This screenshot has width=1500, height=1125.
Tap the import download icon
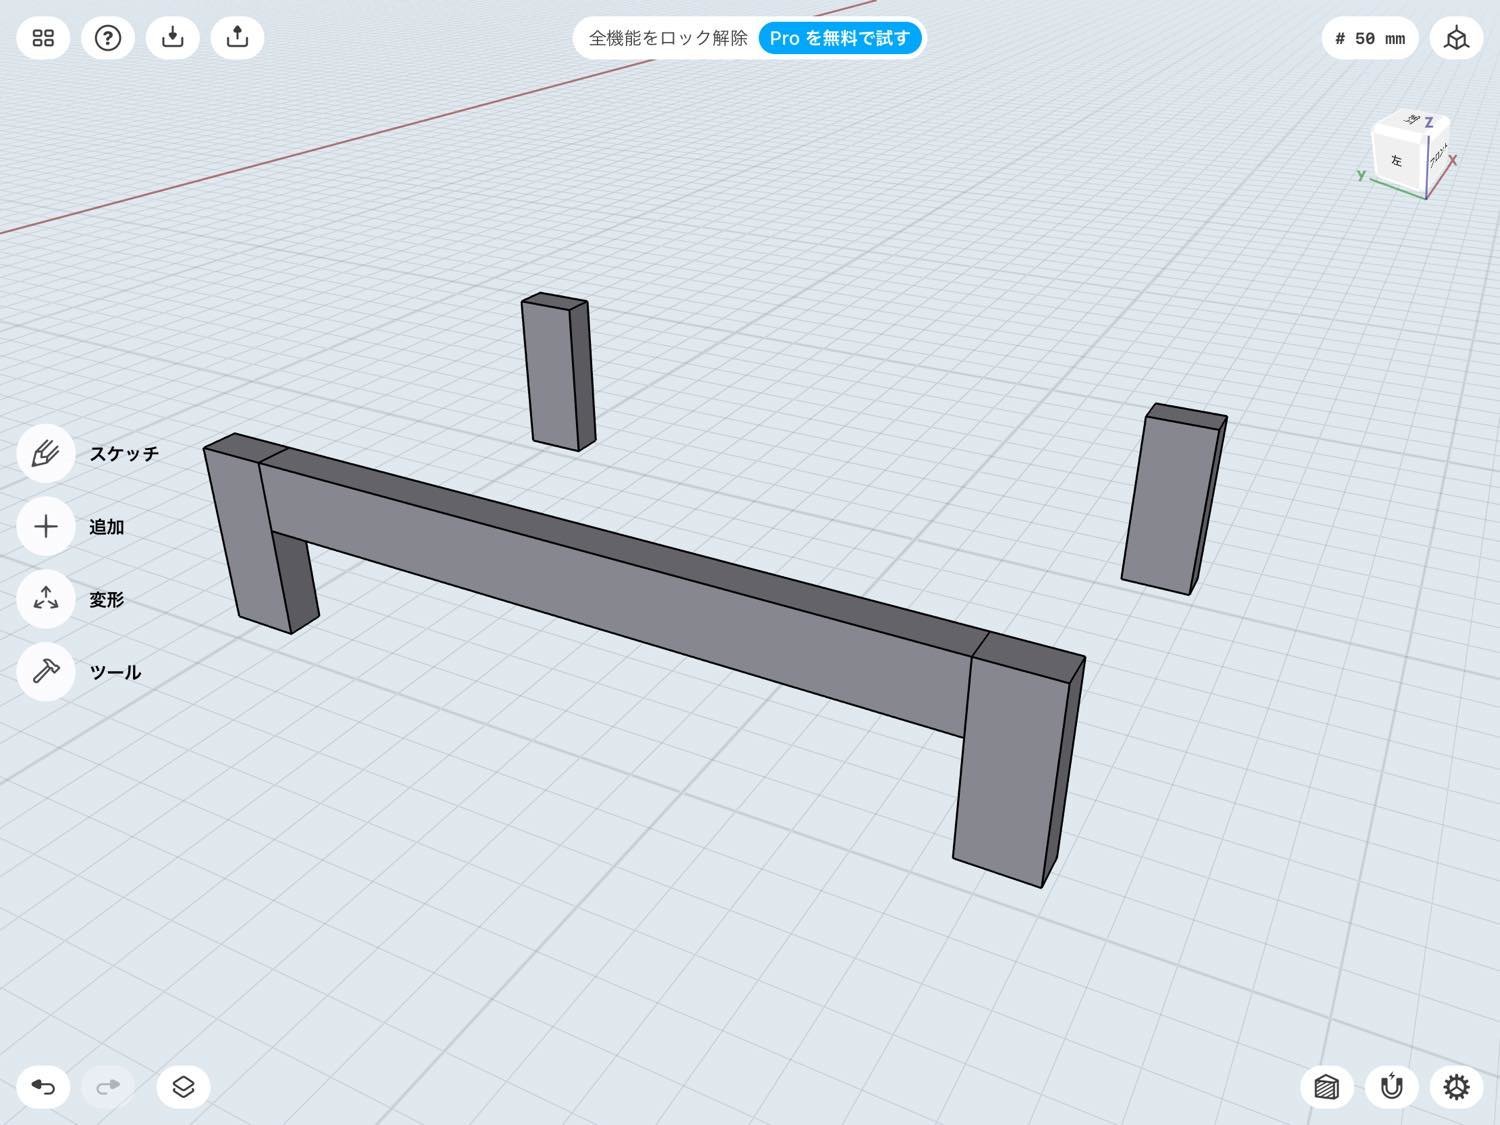[x=173, y=38]
